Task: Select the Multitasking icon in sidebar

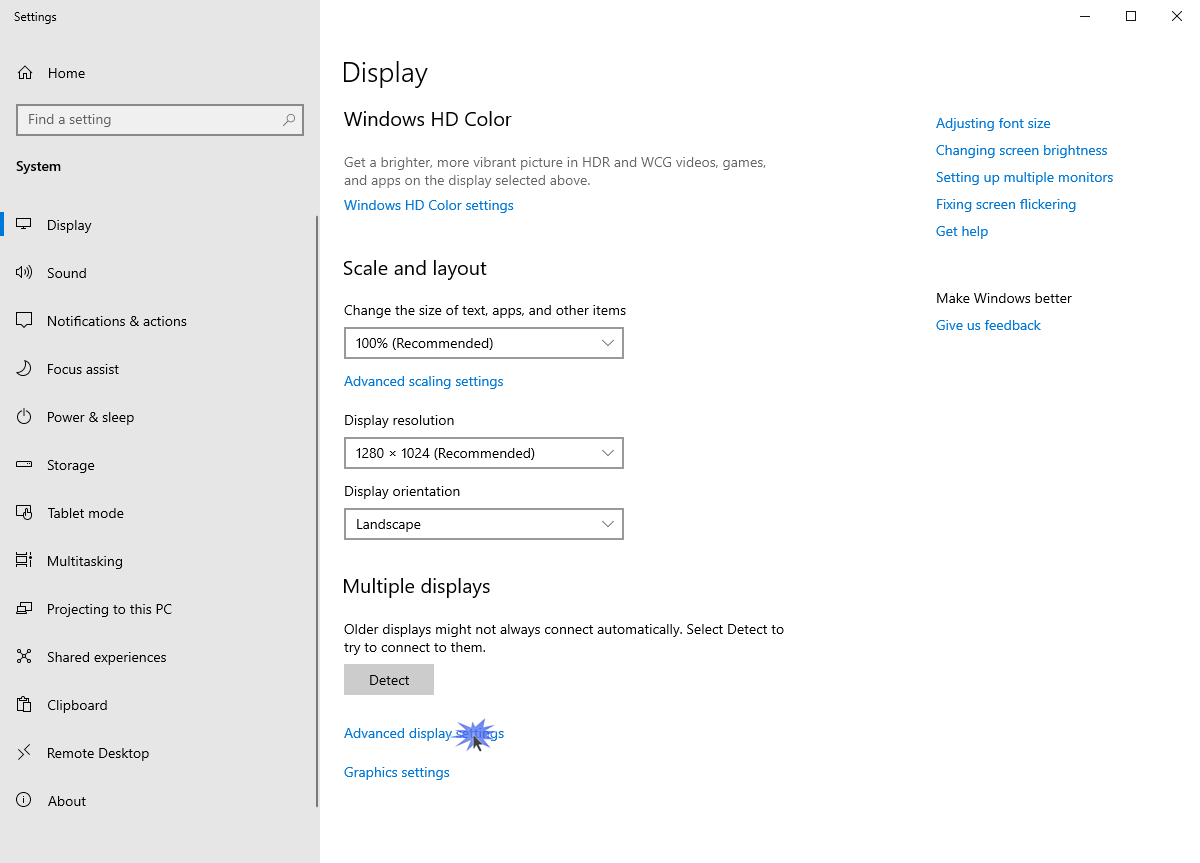Action: click(24, 560)
